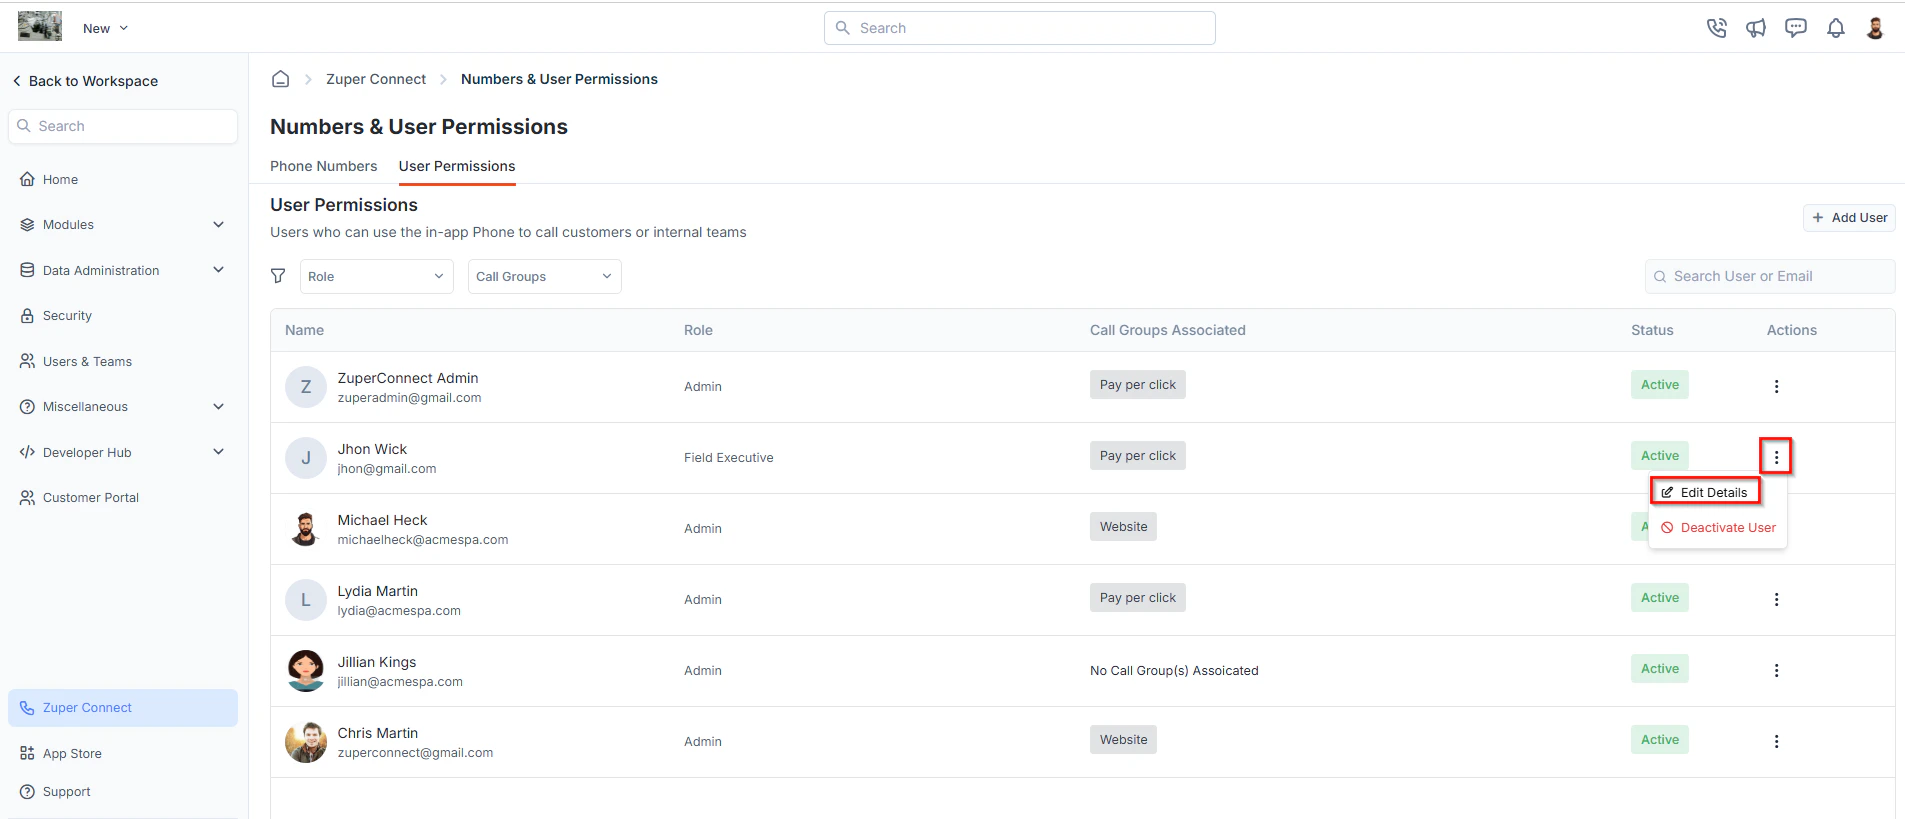1905x819 pixels.
Task: Click Pay per click tag for ZuperConnect Admin
Action: coord(1138,385)
